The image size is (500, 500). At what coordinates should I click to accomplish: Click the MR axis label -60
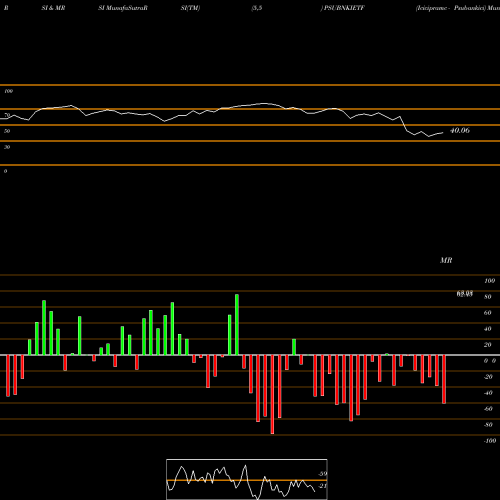click(x=488, y=409)
